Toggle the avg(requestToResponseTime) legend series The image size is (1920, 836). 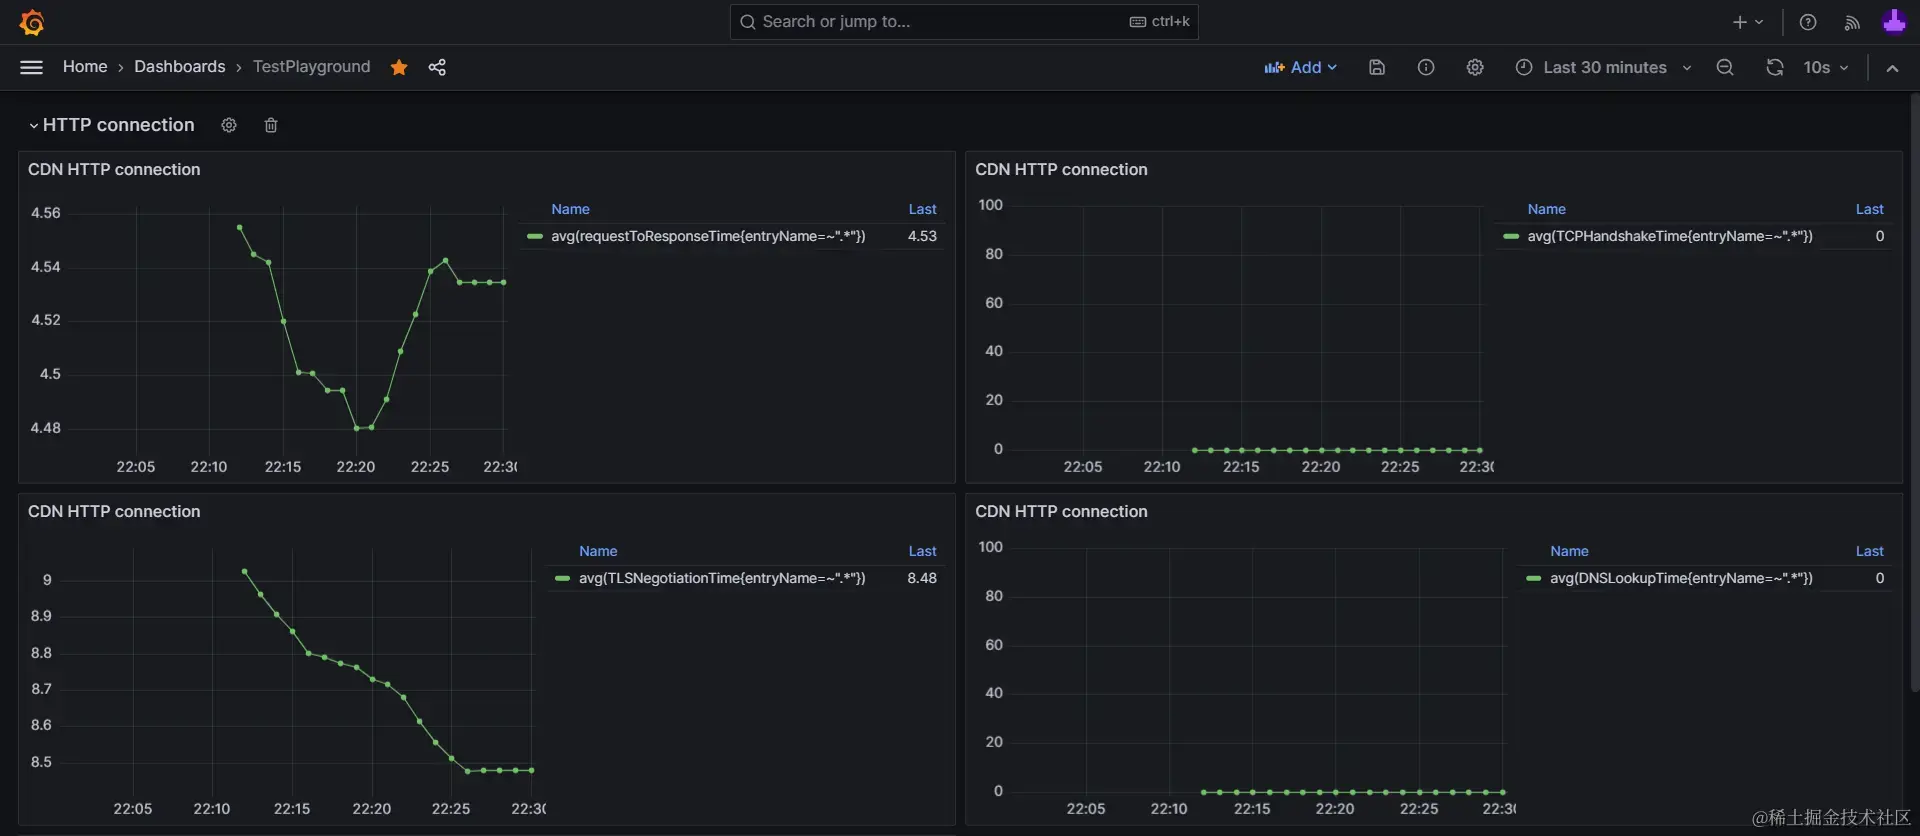pos(707,236)
